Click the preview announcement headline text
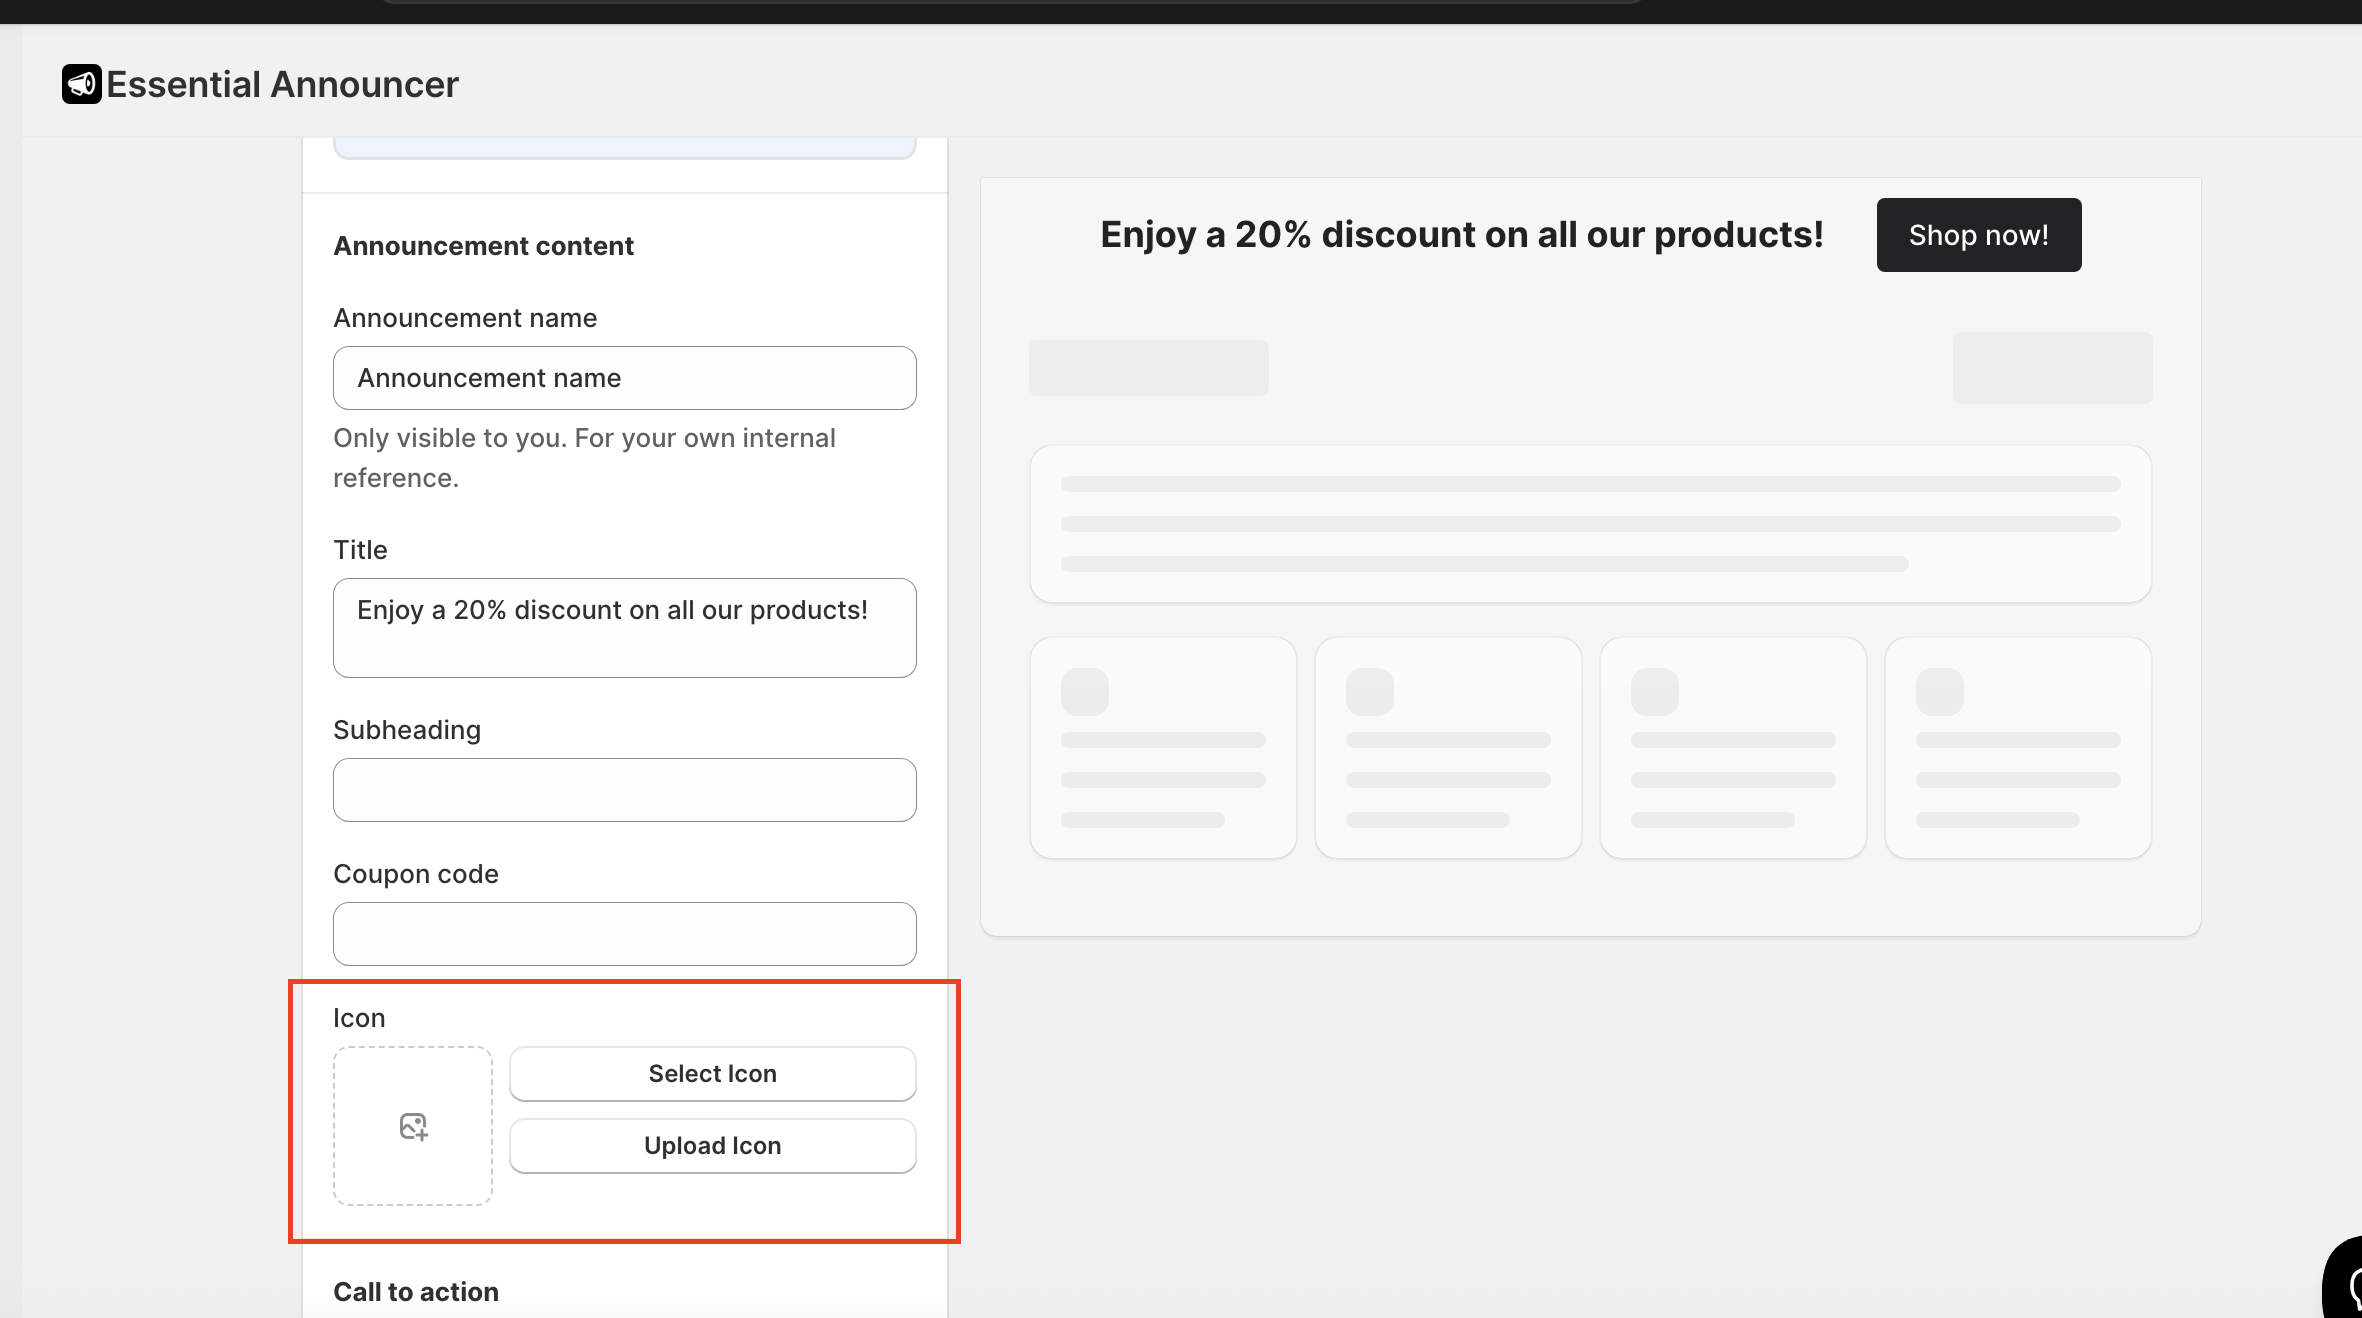Image resolution: width=2362 pixels, height=1318 pixels. click(1461, 235)
